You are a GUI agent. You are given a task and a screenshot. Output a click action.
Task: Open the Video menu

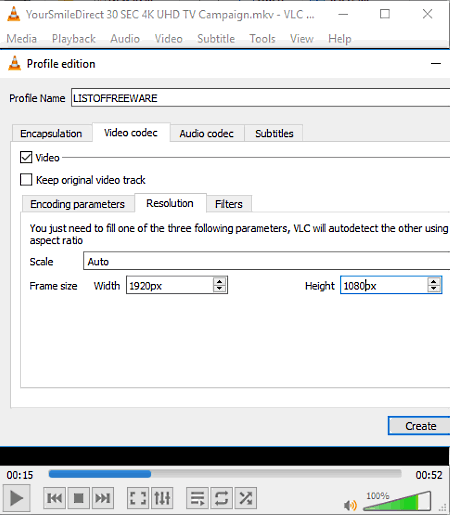point(169,39)
